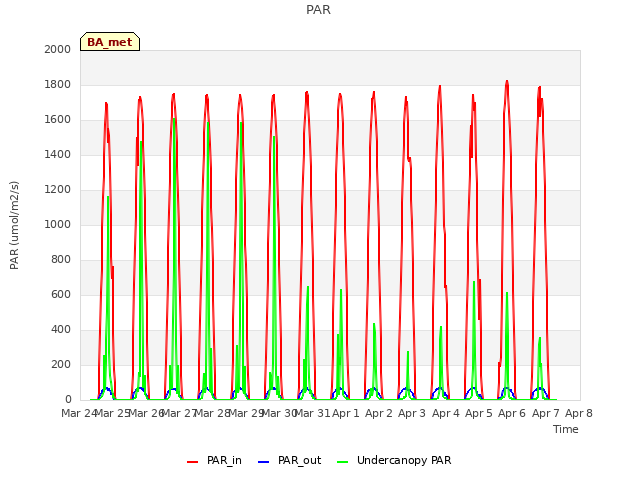Click the red PAR_in legend swatch
640x480 pixels.
pyautogui.click(x=193, y=462)
